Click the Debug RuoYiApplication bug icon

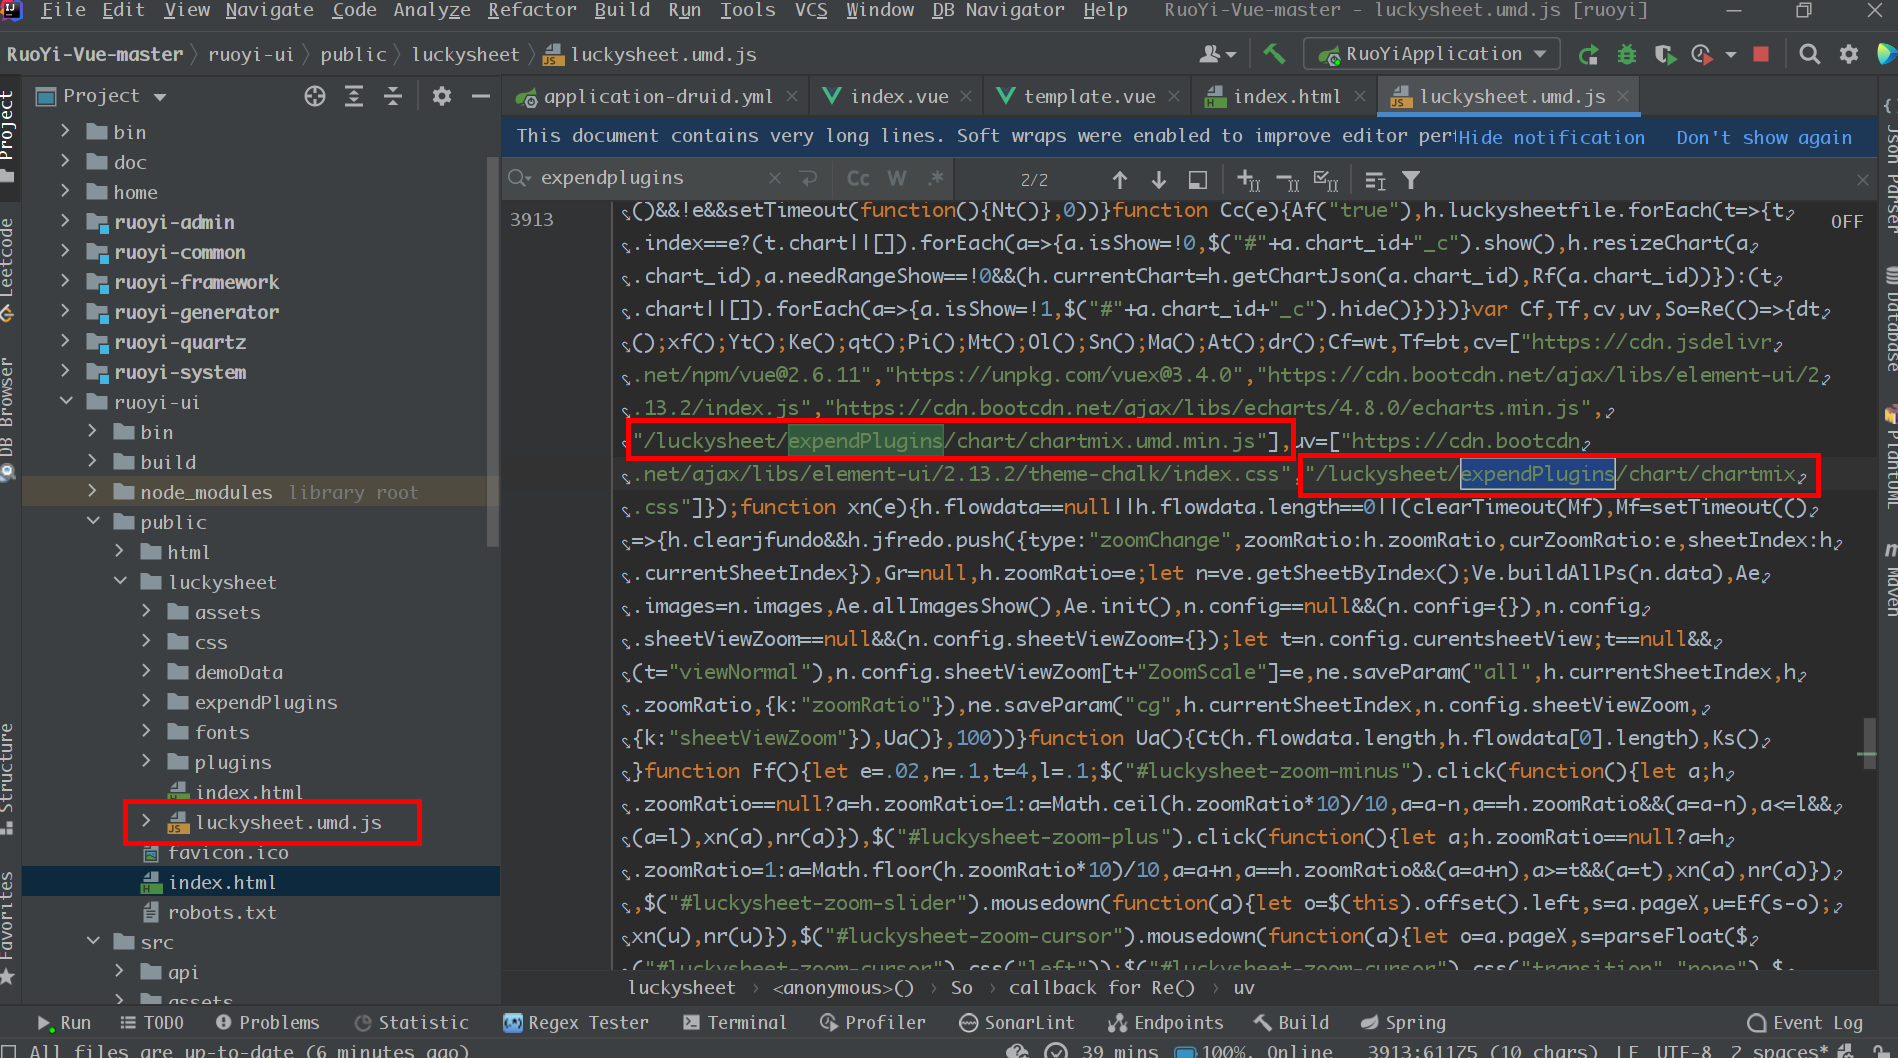coord(1627,54)
